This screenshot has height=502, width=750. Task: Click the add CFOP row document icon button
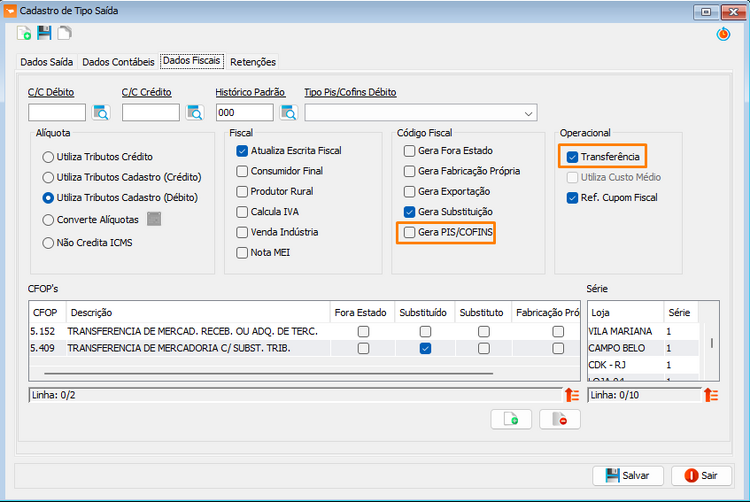(x=511, y=419)
